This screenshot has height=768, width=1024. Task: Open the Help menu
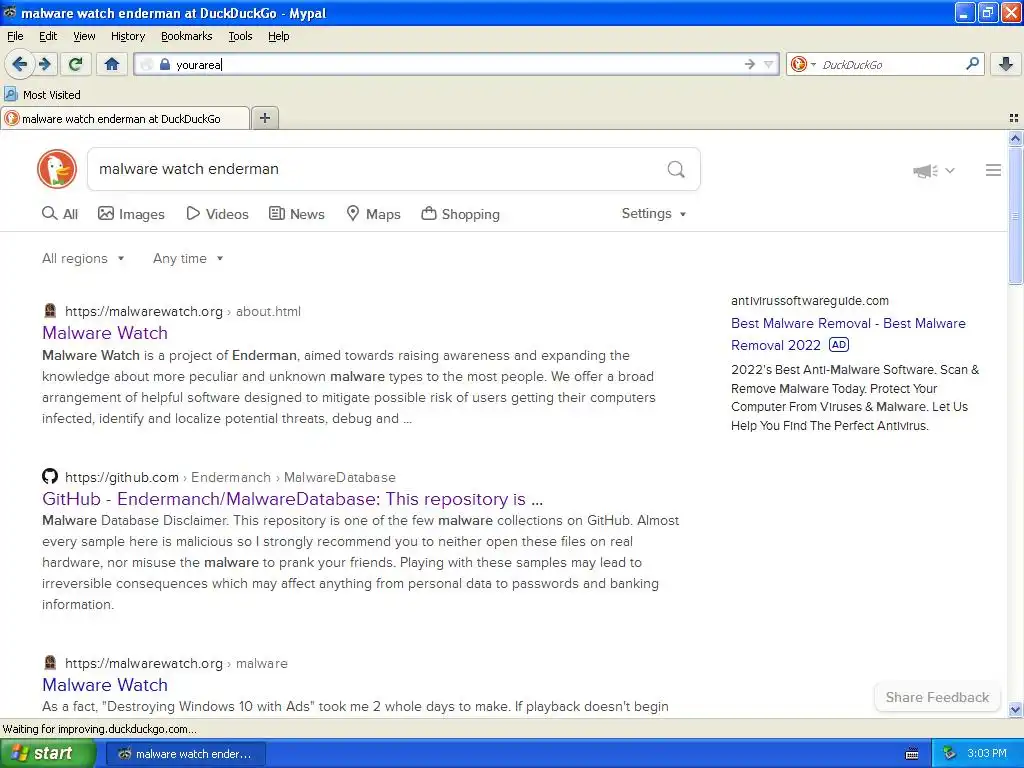tap(278, 36)
